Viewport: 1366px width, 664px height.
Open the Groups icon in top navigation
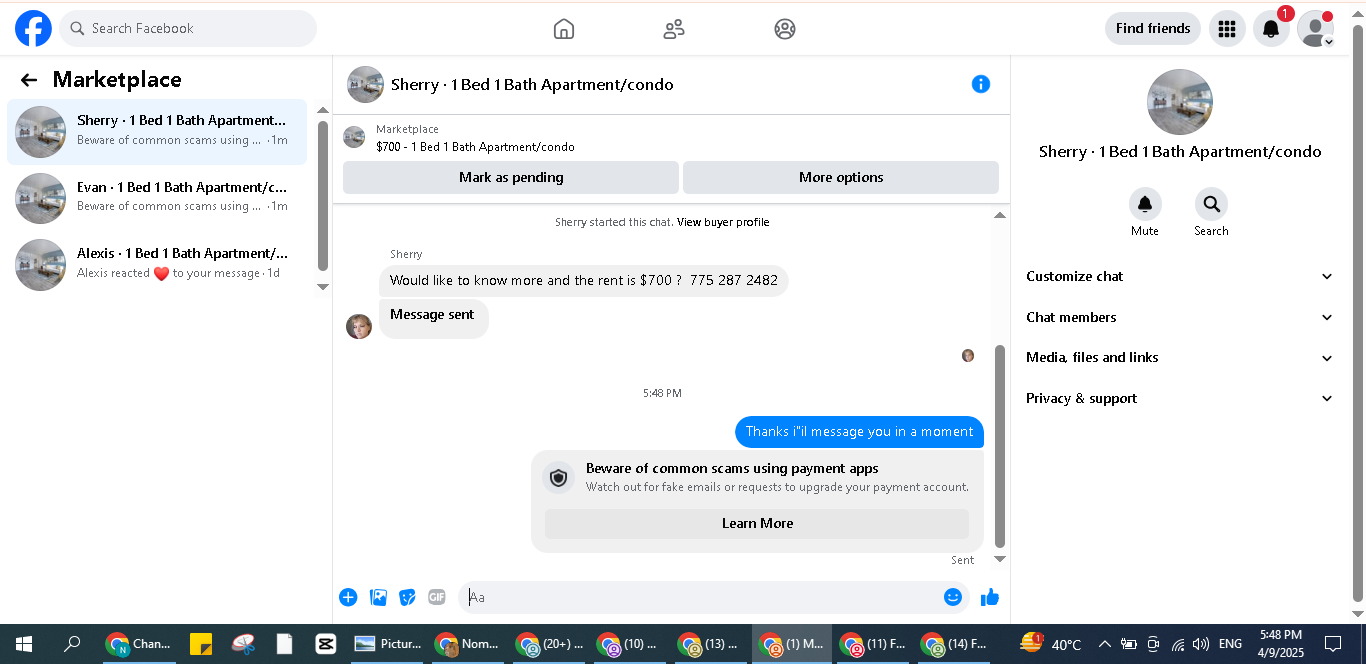coord(785,29)
